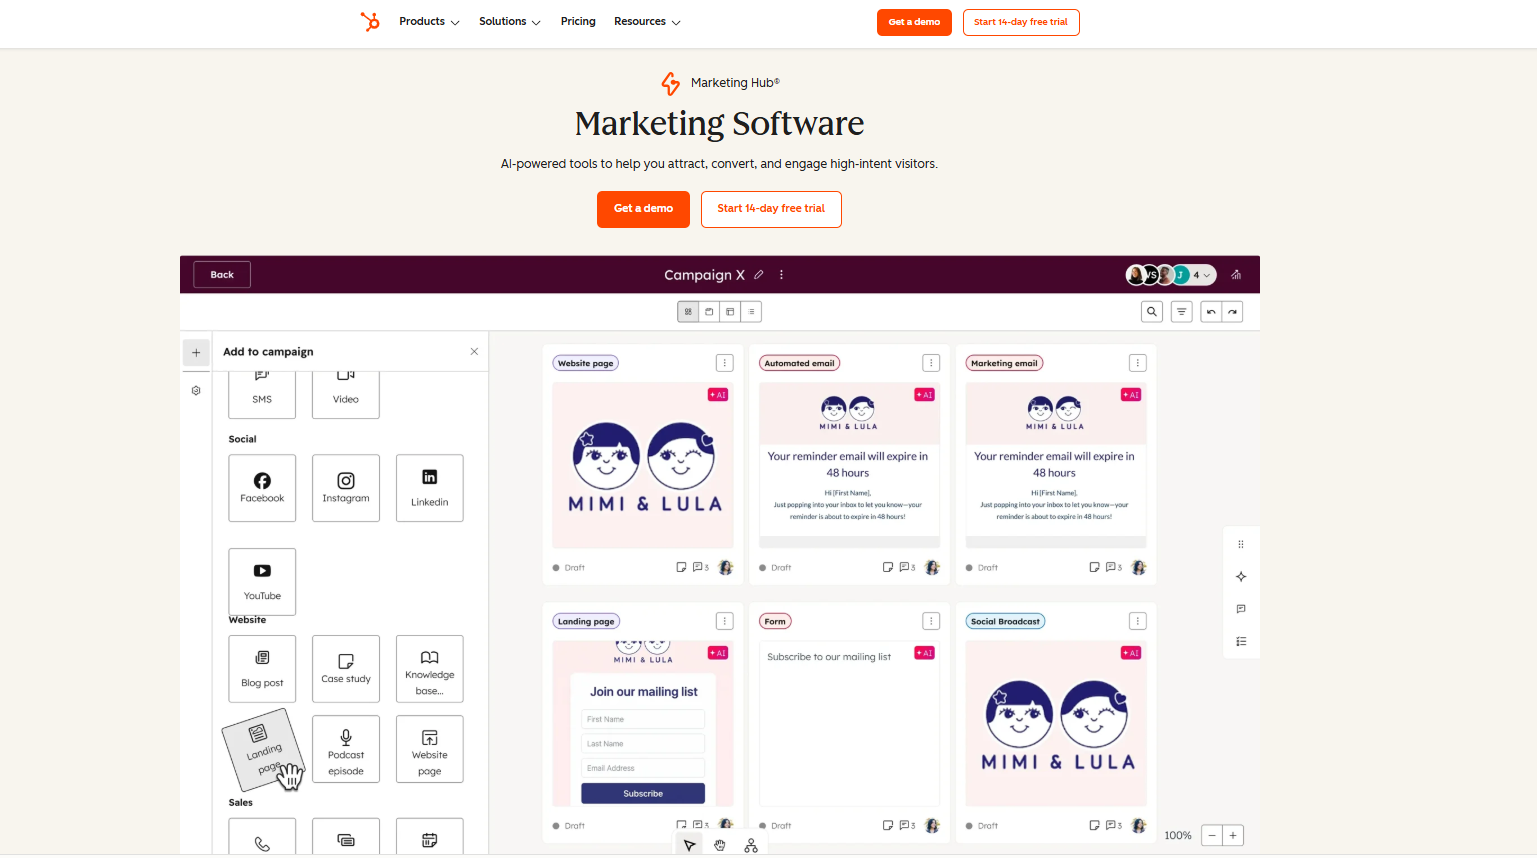Screen dimensions: 1537x858
Task: Click the Back button on the campaign board
Action: pyautogui.click(x=221, y=274)
